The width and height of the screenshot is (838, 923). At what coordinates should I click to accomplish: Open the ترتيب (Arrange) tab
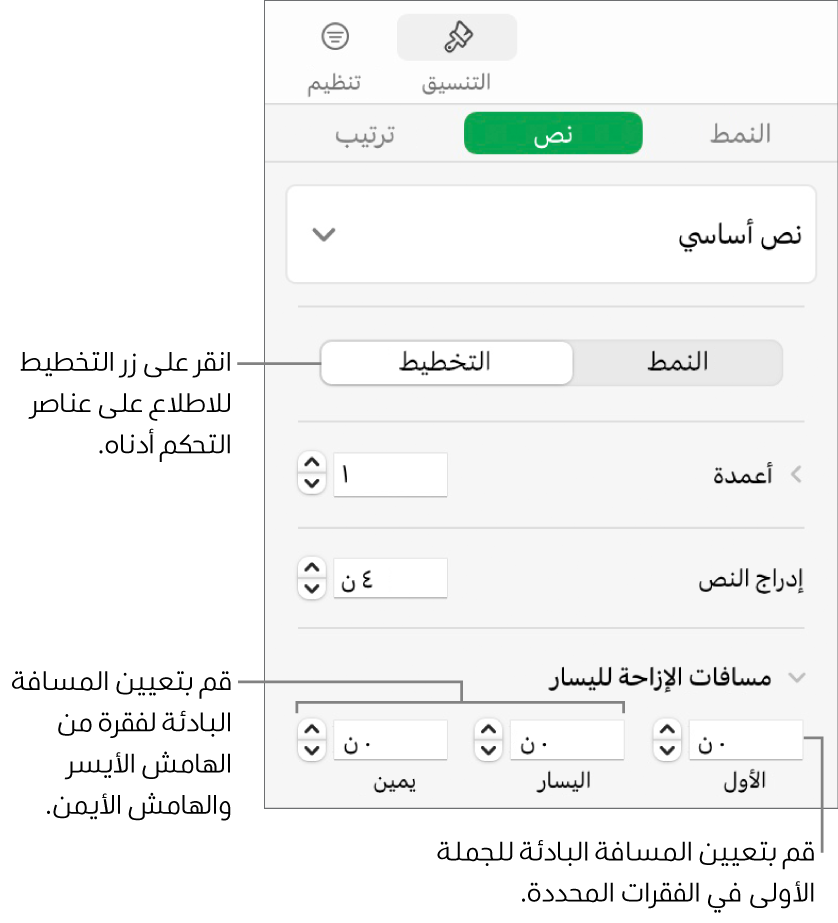click(x=364, y=134)
